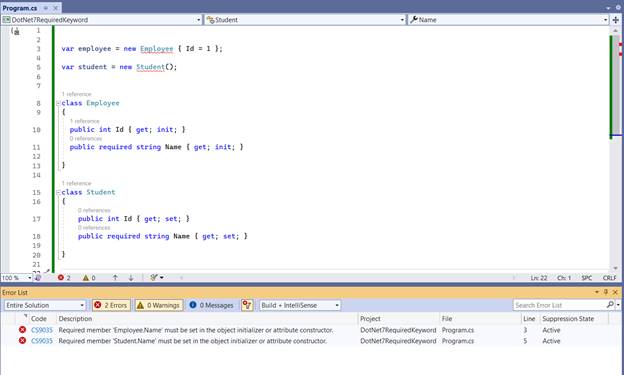This screenshot has width=624, height=375.
Task: Close the Error List panel
Action: click(615, 292)
